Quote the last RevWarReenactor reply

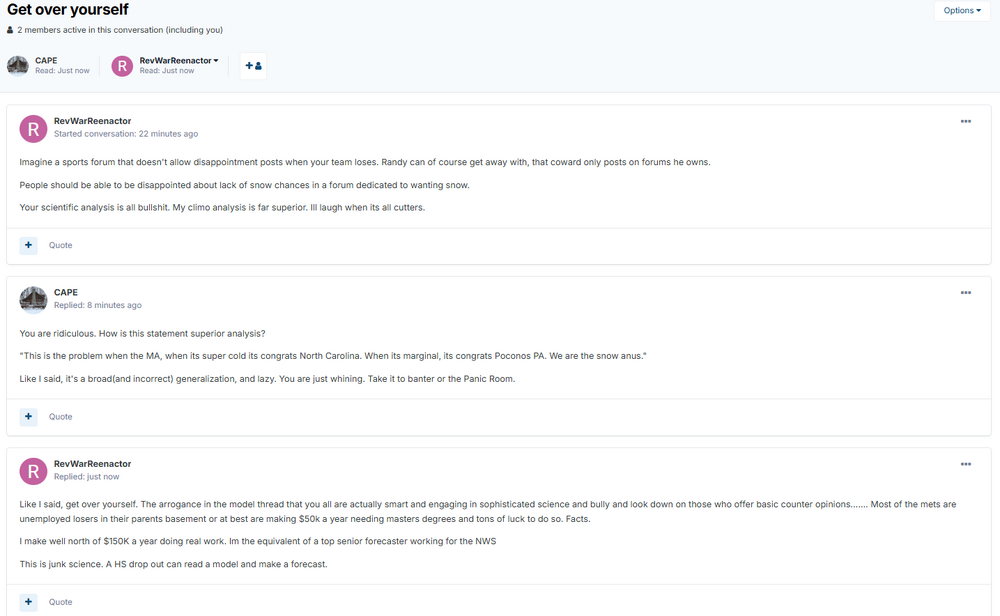61,602
